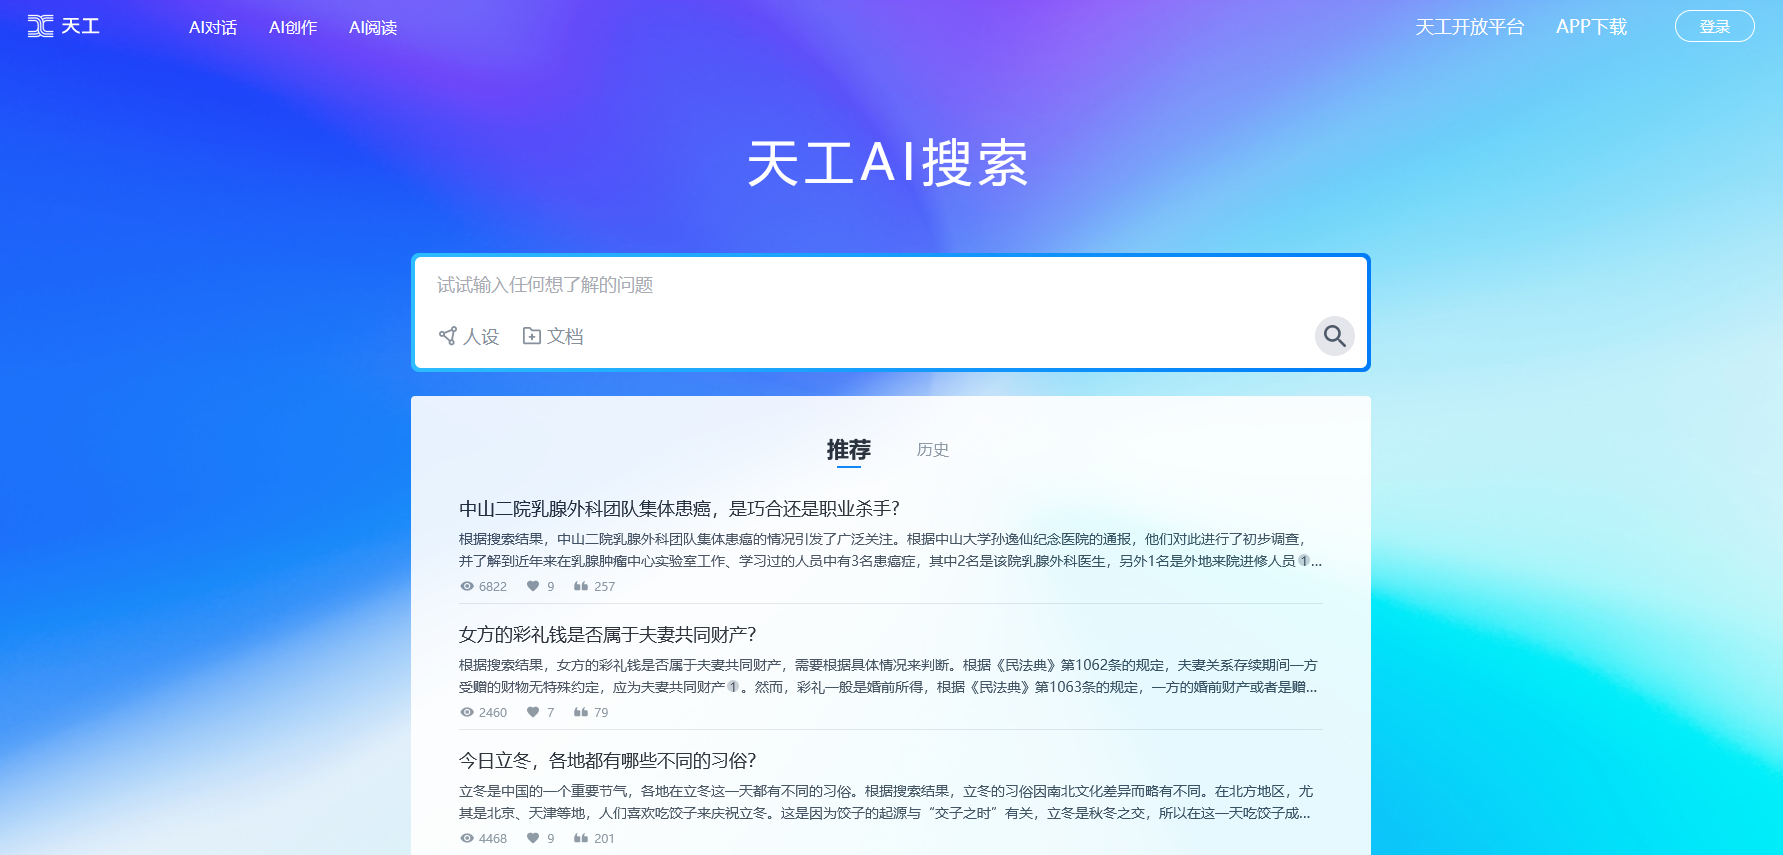This screenshot has width=1783, height=855.
Task: Click the eye views icon showing 6822
Action: [x=467, y=587]
